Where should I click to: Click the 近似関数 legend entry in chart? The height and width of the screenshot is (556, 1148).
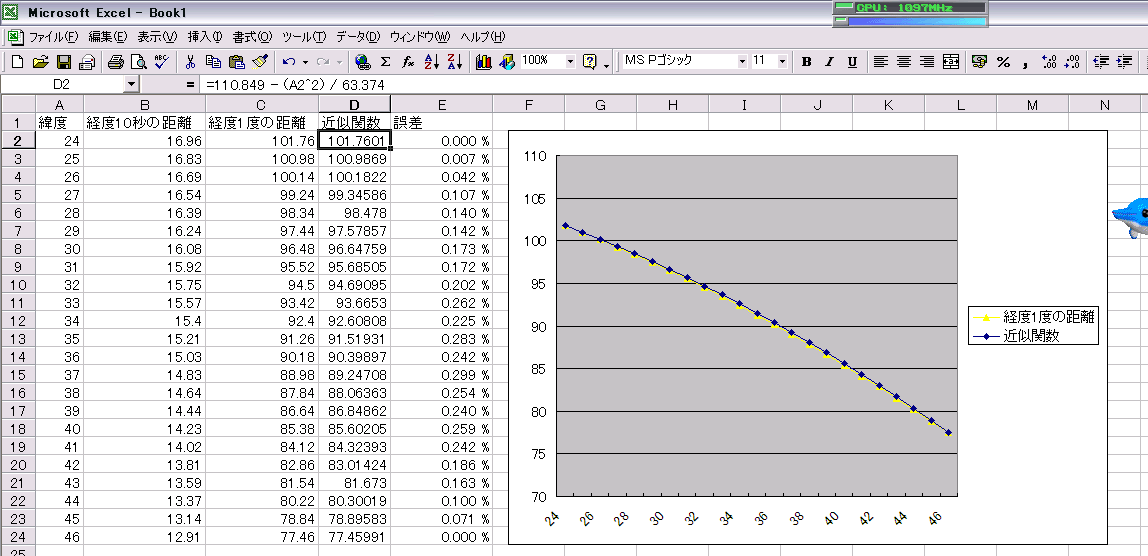1032,336
